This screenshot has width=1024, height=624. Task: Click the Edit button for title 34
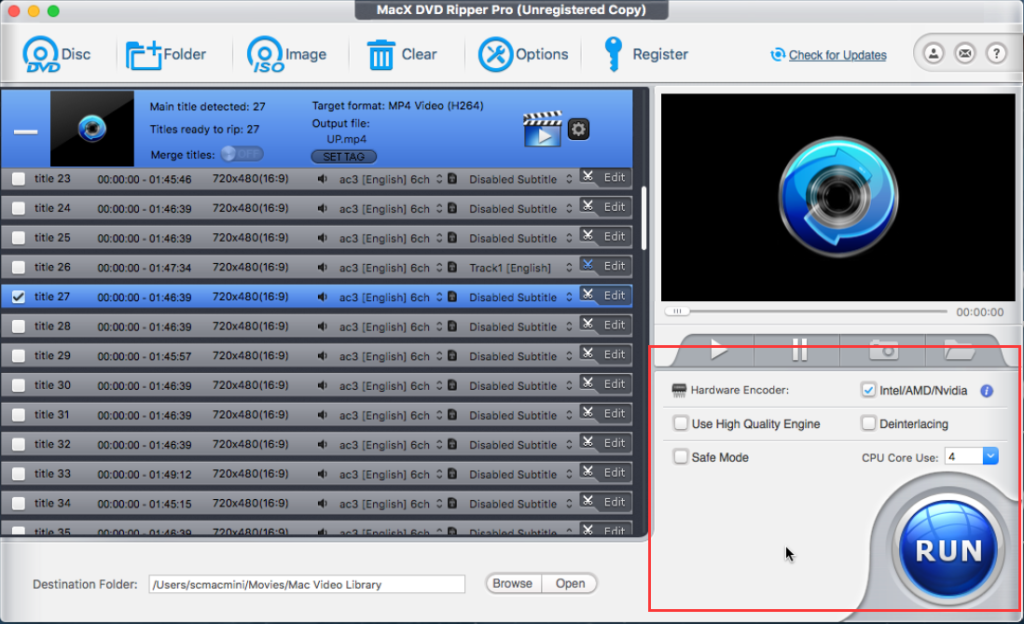tap(605, 502)
